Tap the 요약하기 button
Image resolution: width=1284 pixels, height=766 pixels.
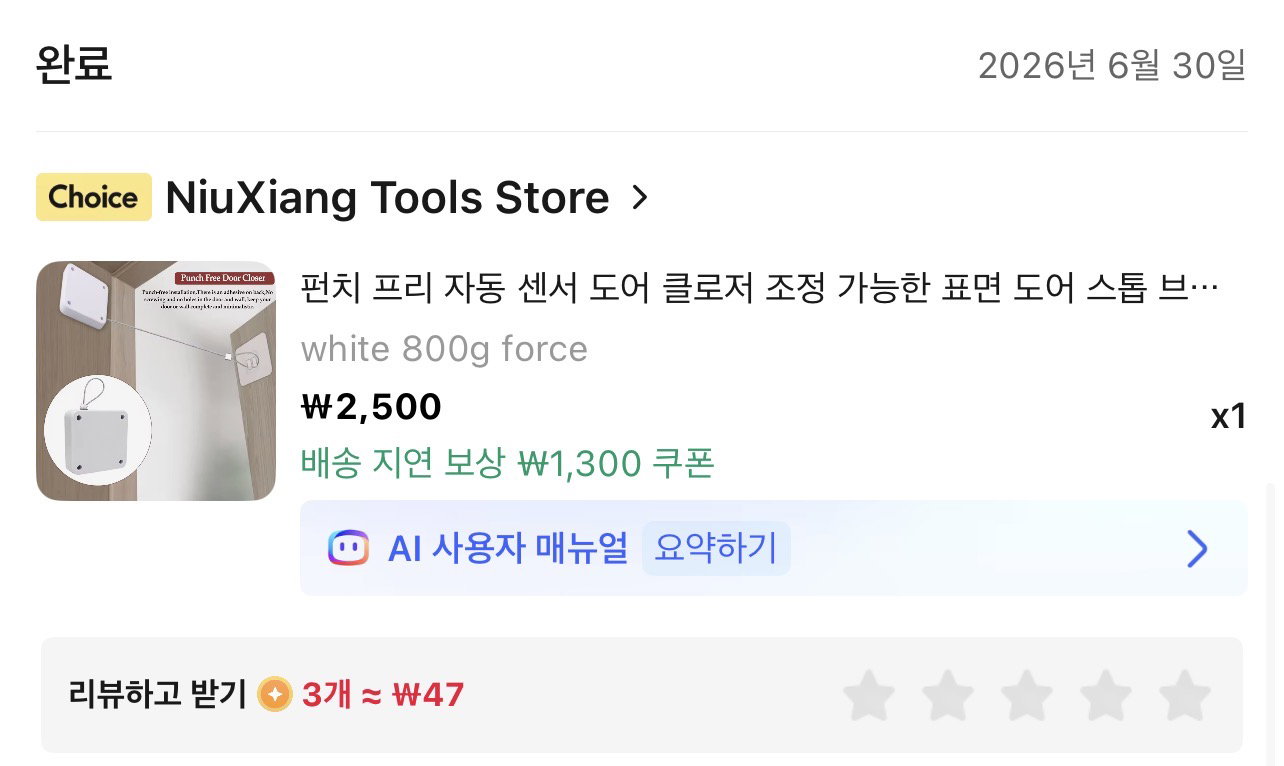[715, 548]
